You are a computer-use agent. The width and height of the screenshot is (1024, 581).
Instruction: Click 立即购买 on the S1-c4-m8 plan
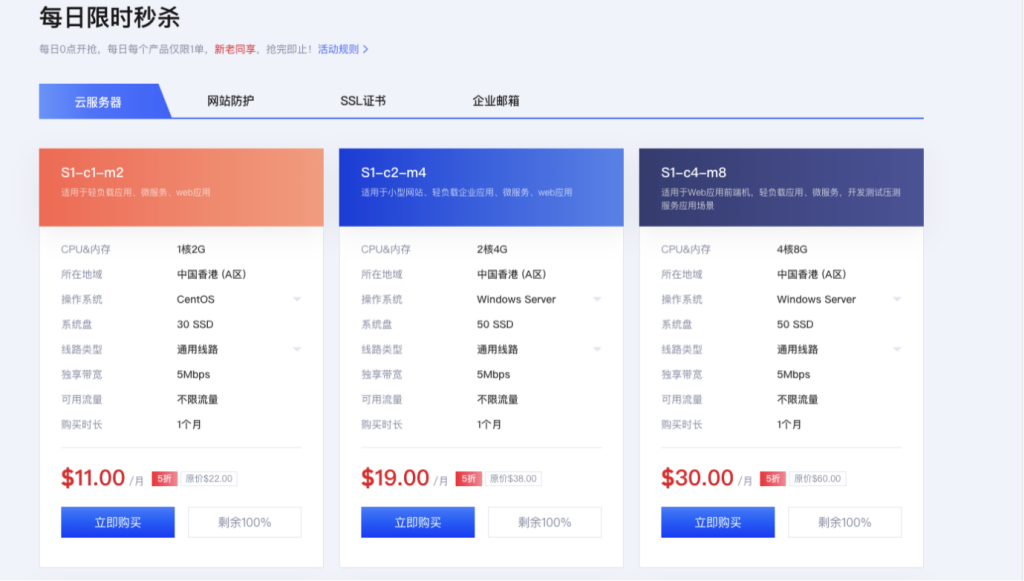pos(717,521)
